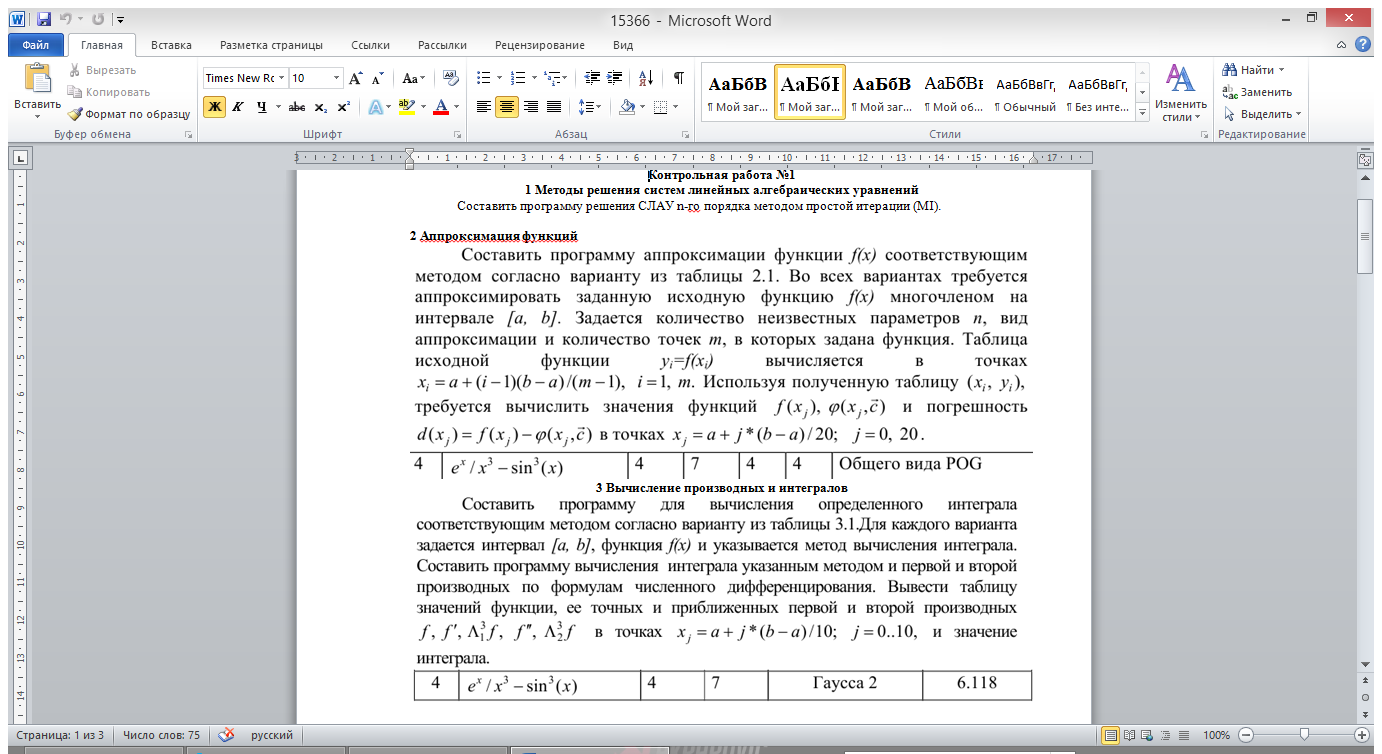The image size is (1382, 754).
Task: Open Word Help with the question mark icon
Action: pos(1362,45)
